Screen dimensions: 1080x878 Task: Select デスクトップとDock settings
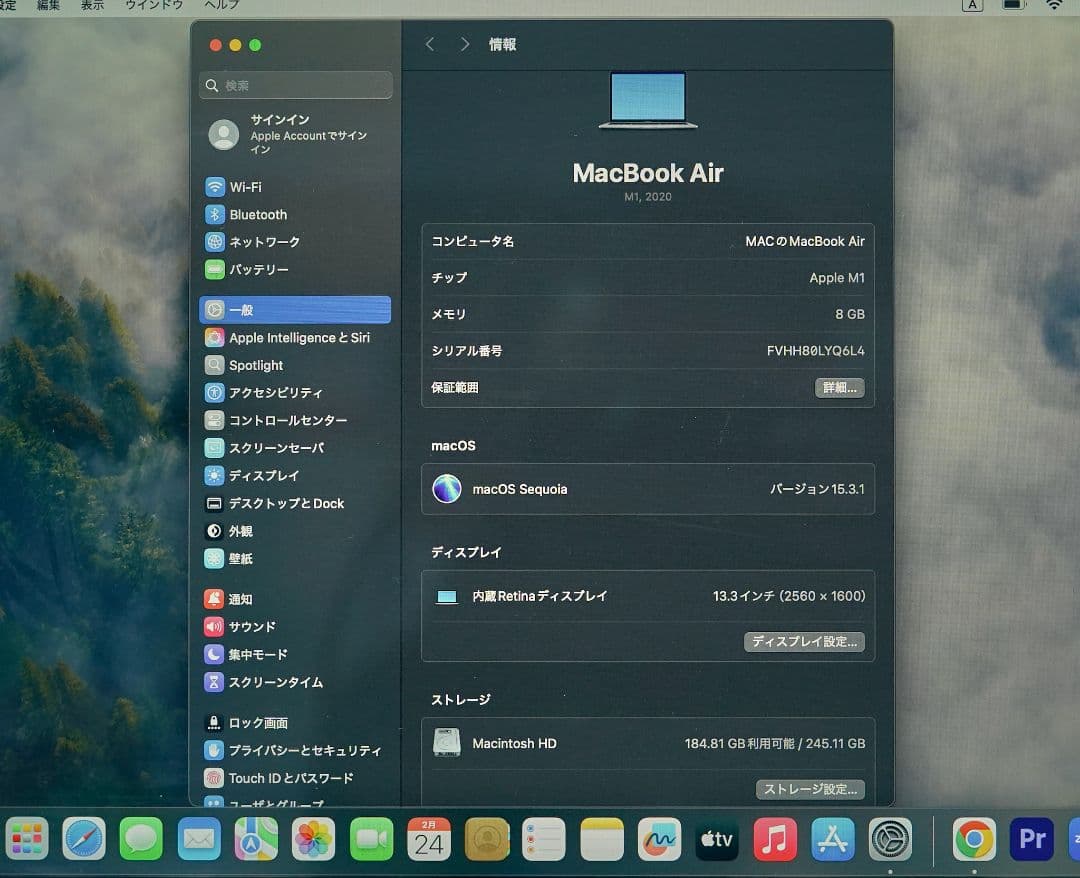coord(287,503)
